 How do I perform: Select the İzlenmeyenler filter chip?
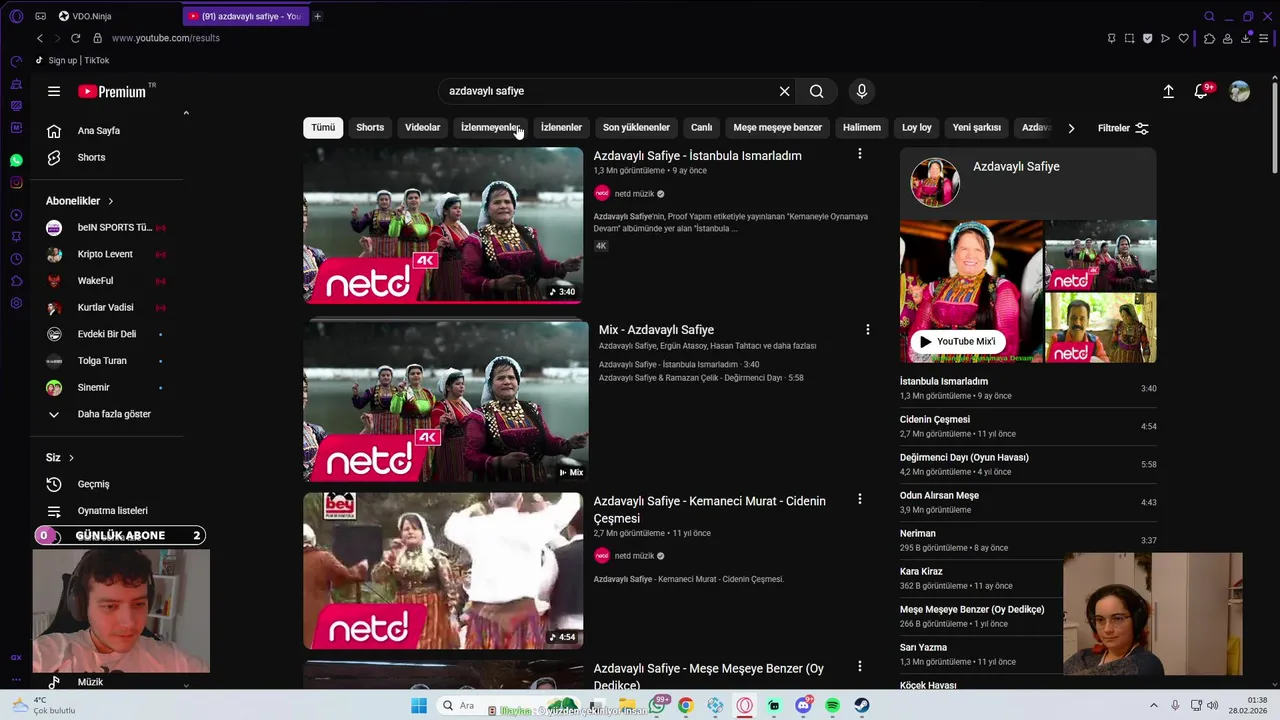pyautogui.click(x=490, y=128)
